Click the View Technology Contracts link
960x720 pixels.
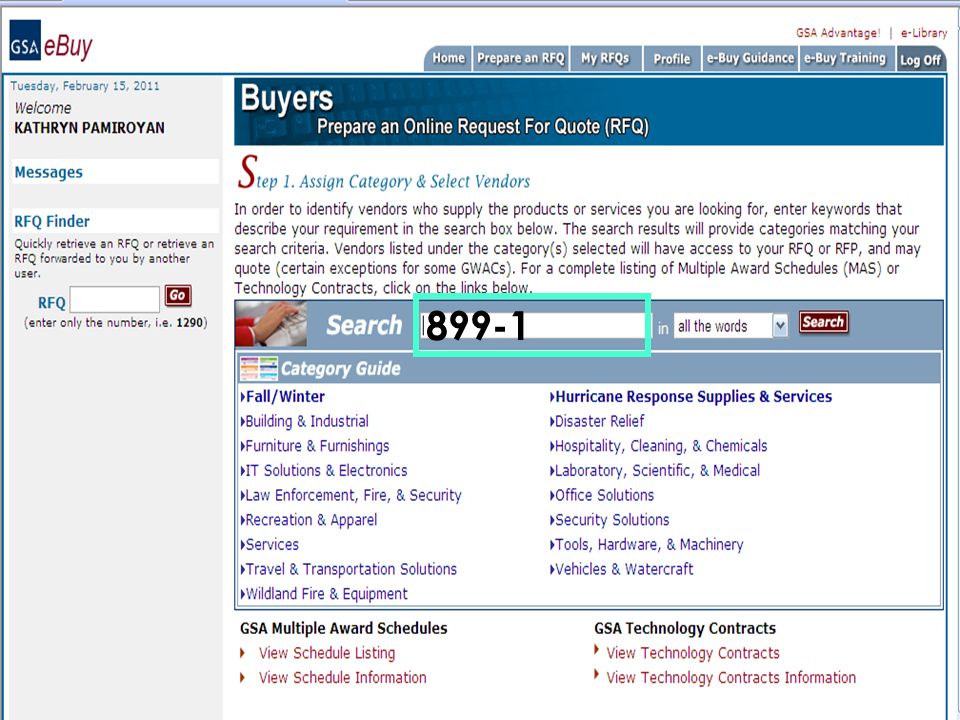693,653
